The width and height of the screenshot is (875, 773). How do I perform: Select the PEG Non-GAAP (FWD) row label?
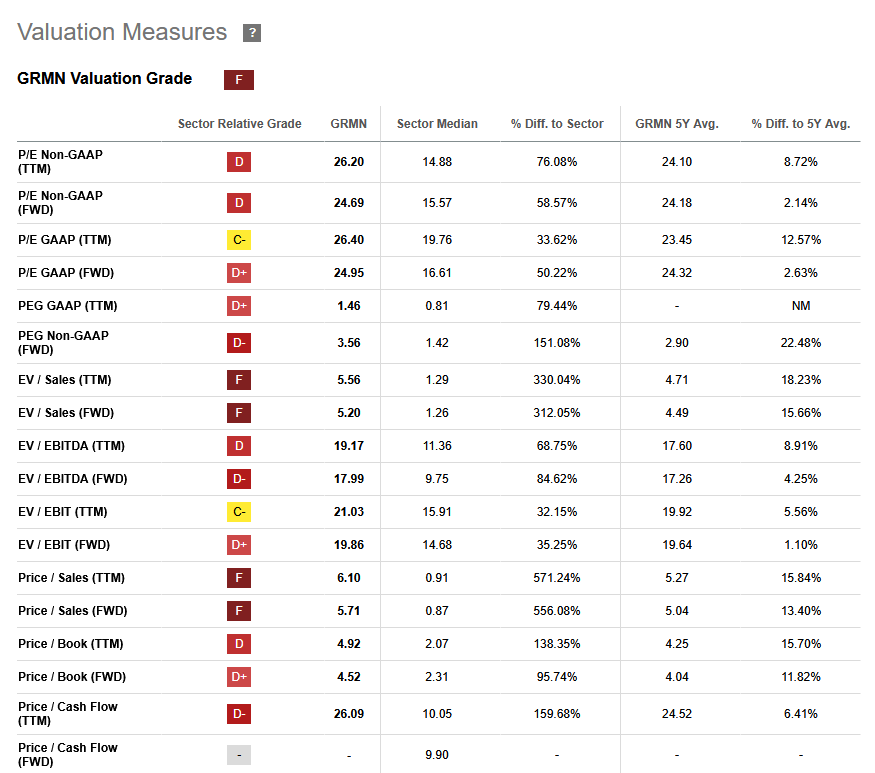(x=63, y=343)
